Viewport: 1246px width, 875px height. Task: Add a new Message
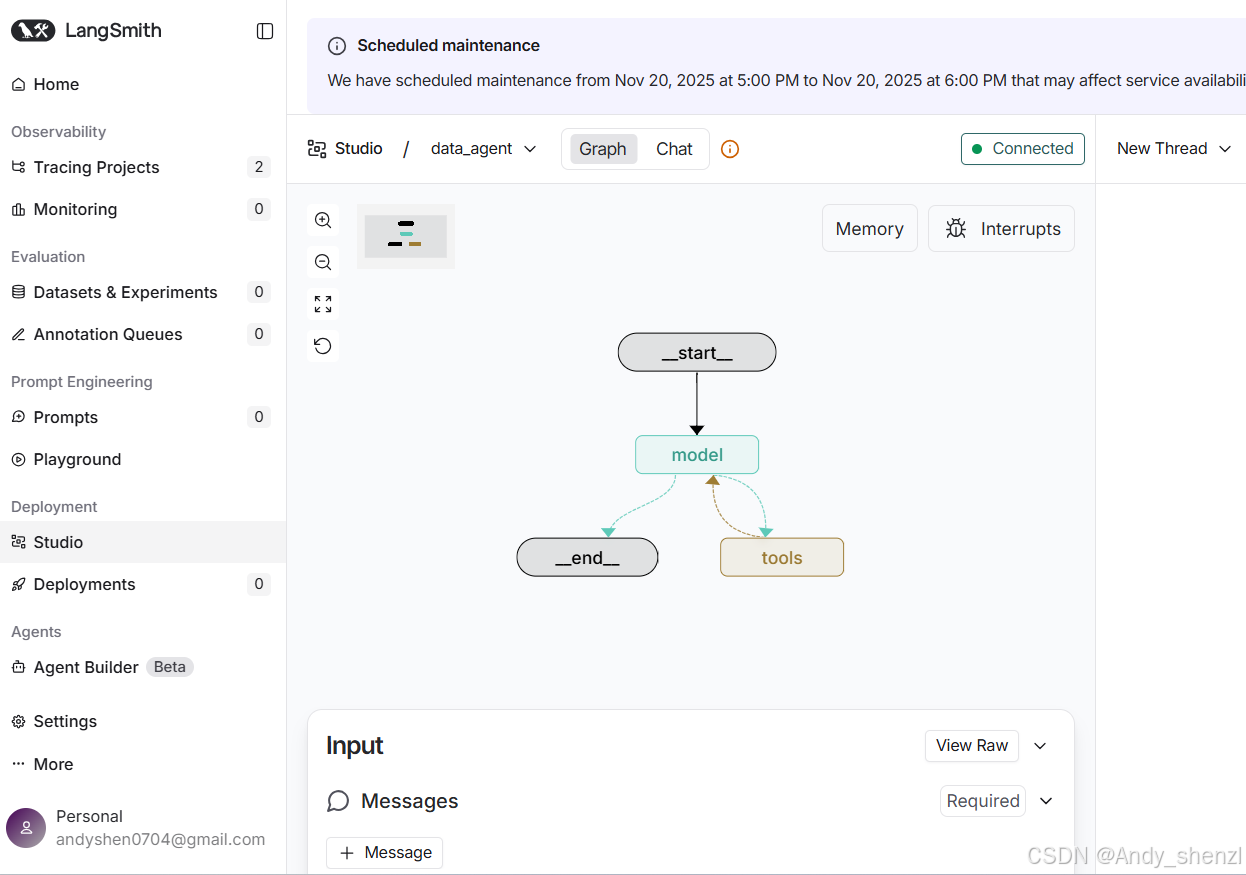pos(385,853)
